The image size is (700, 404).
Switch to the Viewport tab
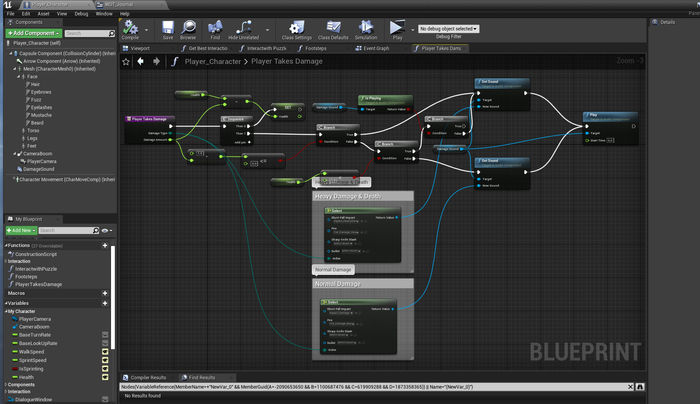pos(137,48)
